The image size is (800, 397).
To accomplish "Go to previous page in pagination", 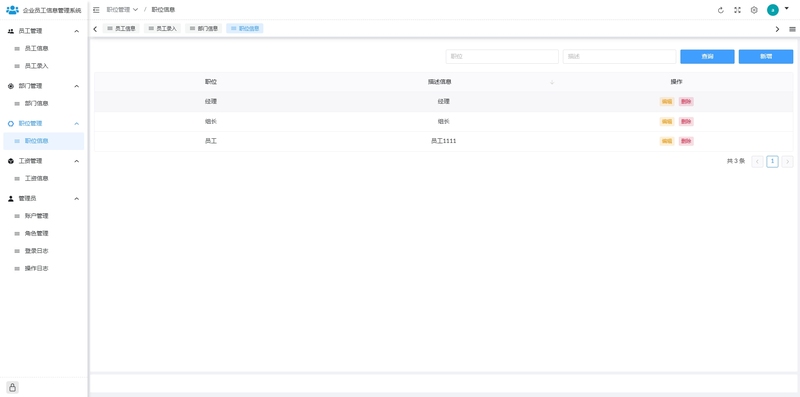I will [x=758, y=162].
